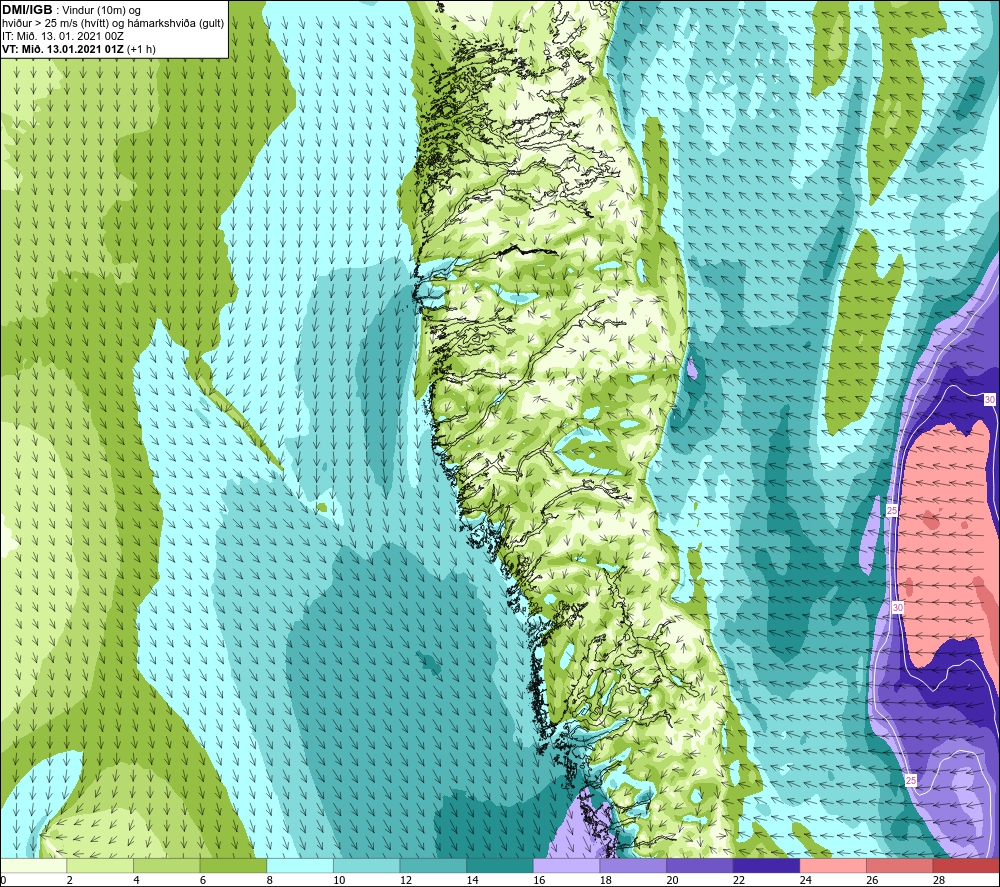Select the 2–4 m/s light green swatch
Viewport: 1000px width, 887px height.
pyautogui.click(x=100, y=866)
